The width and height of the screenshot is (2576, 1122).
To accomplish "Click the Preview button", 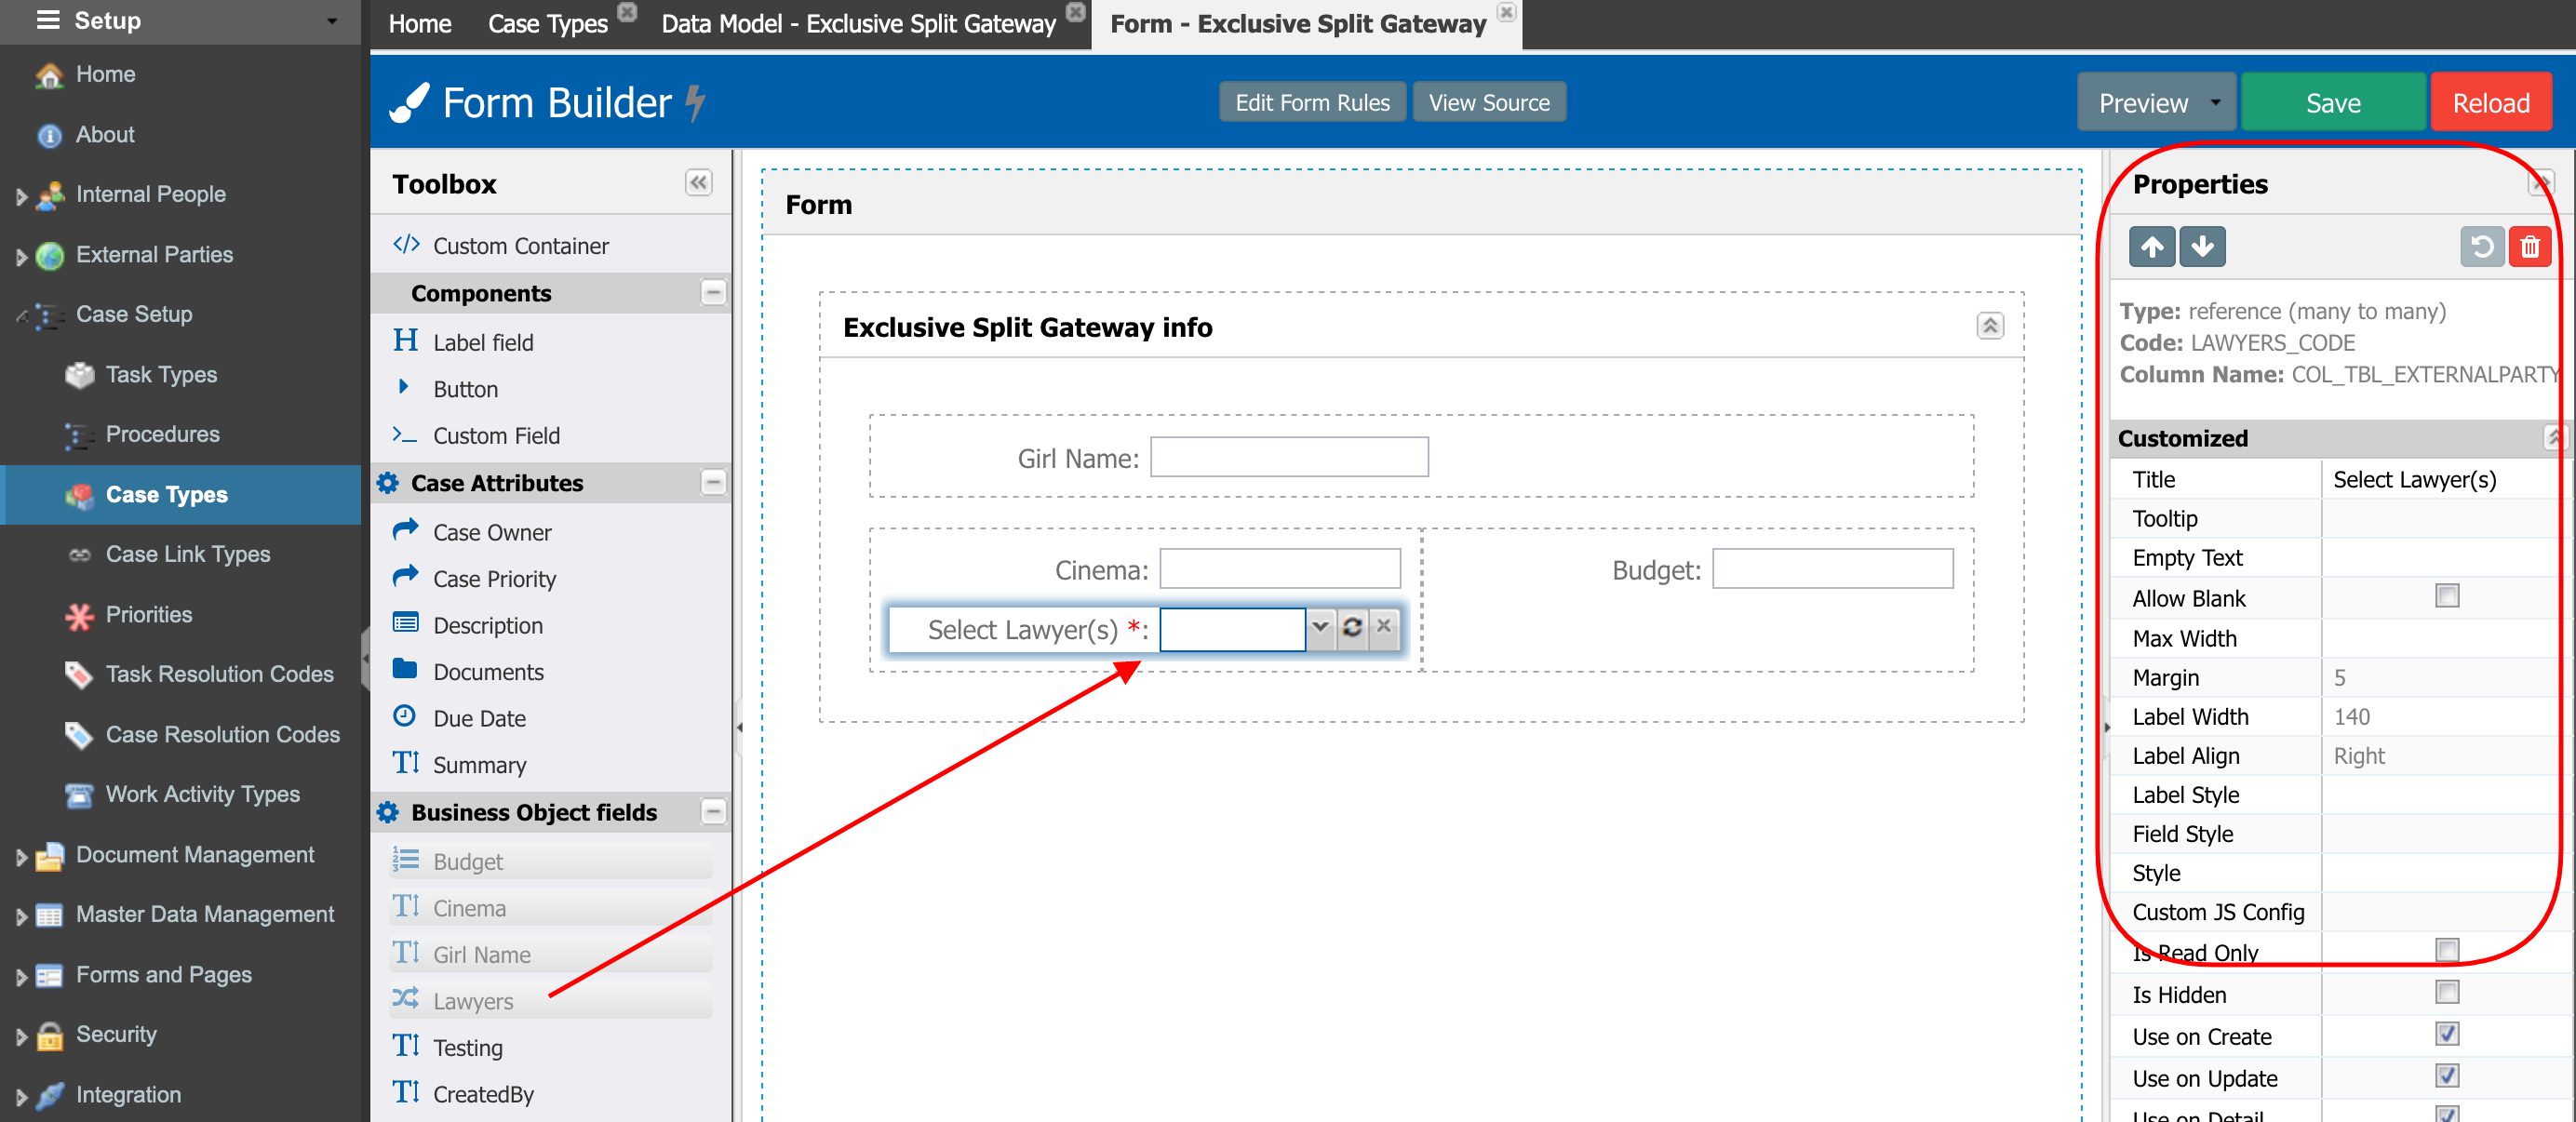I will coord(2143,103).
